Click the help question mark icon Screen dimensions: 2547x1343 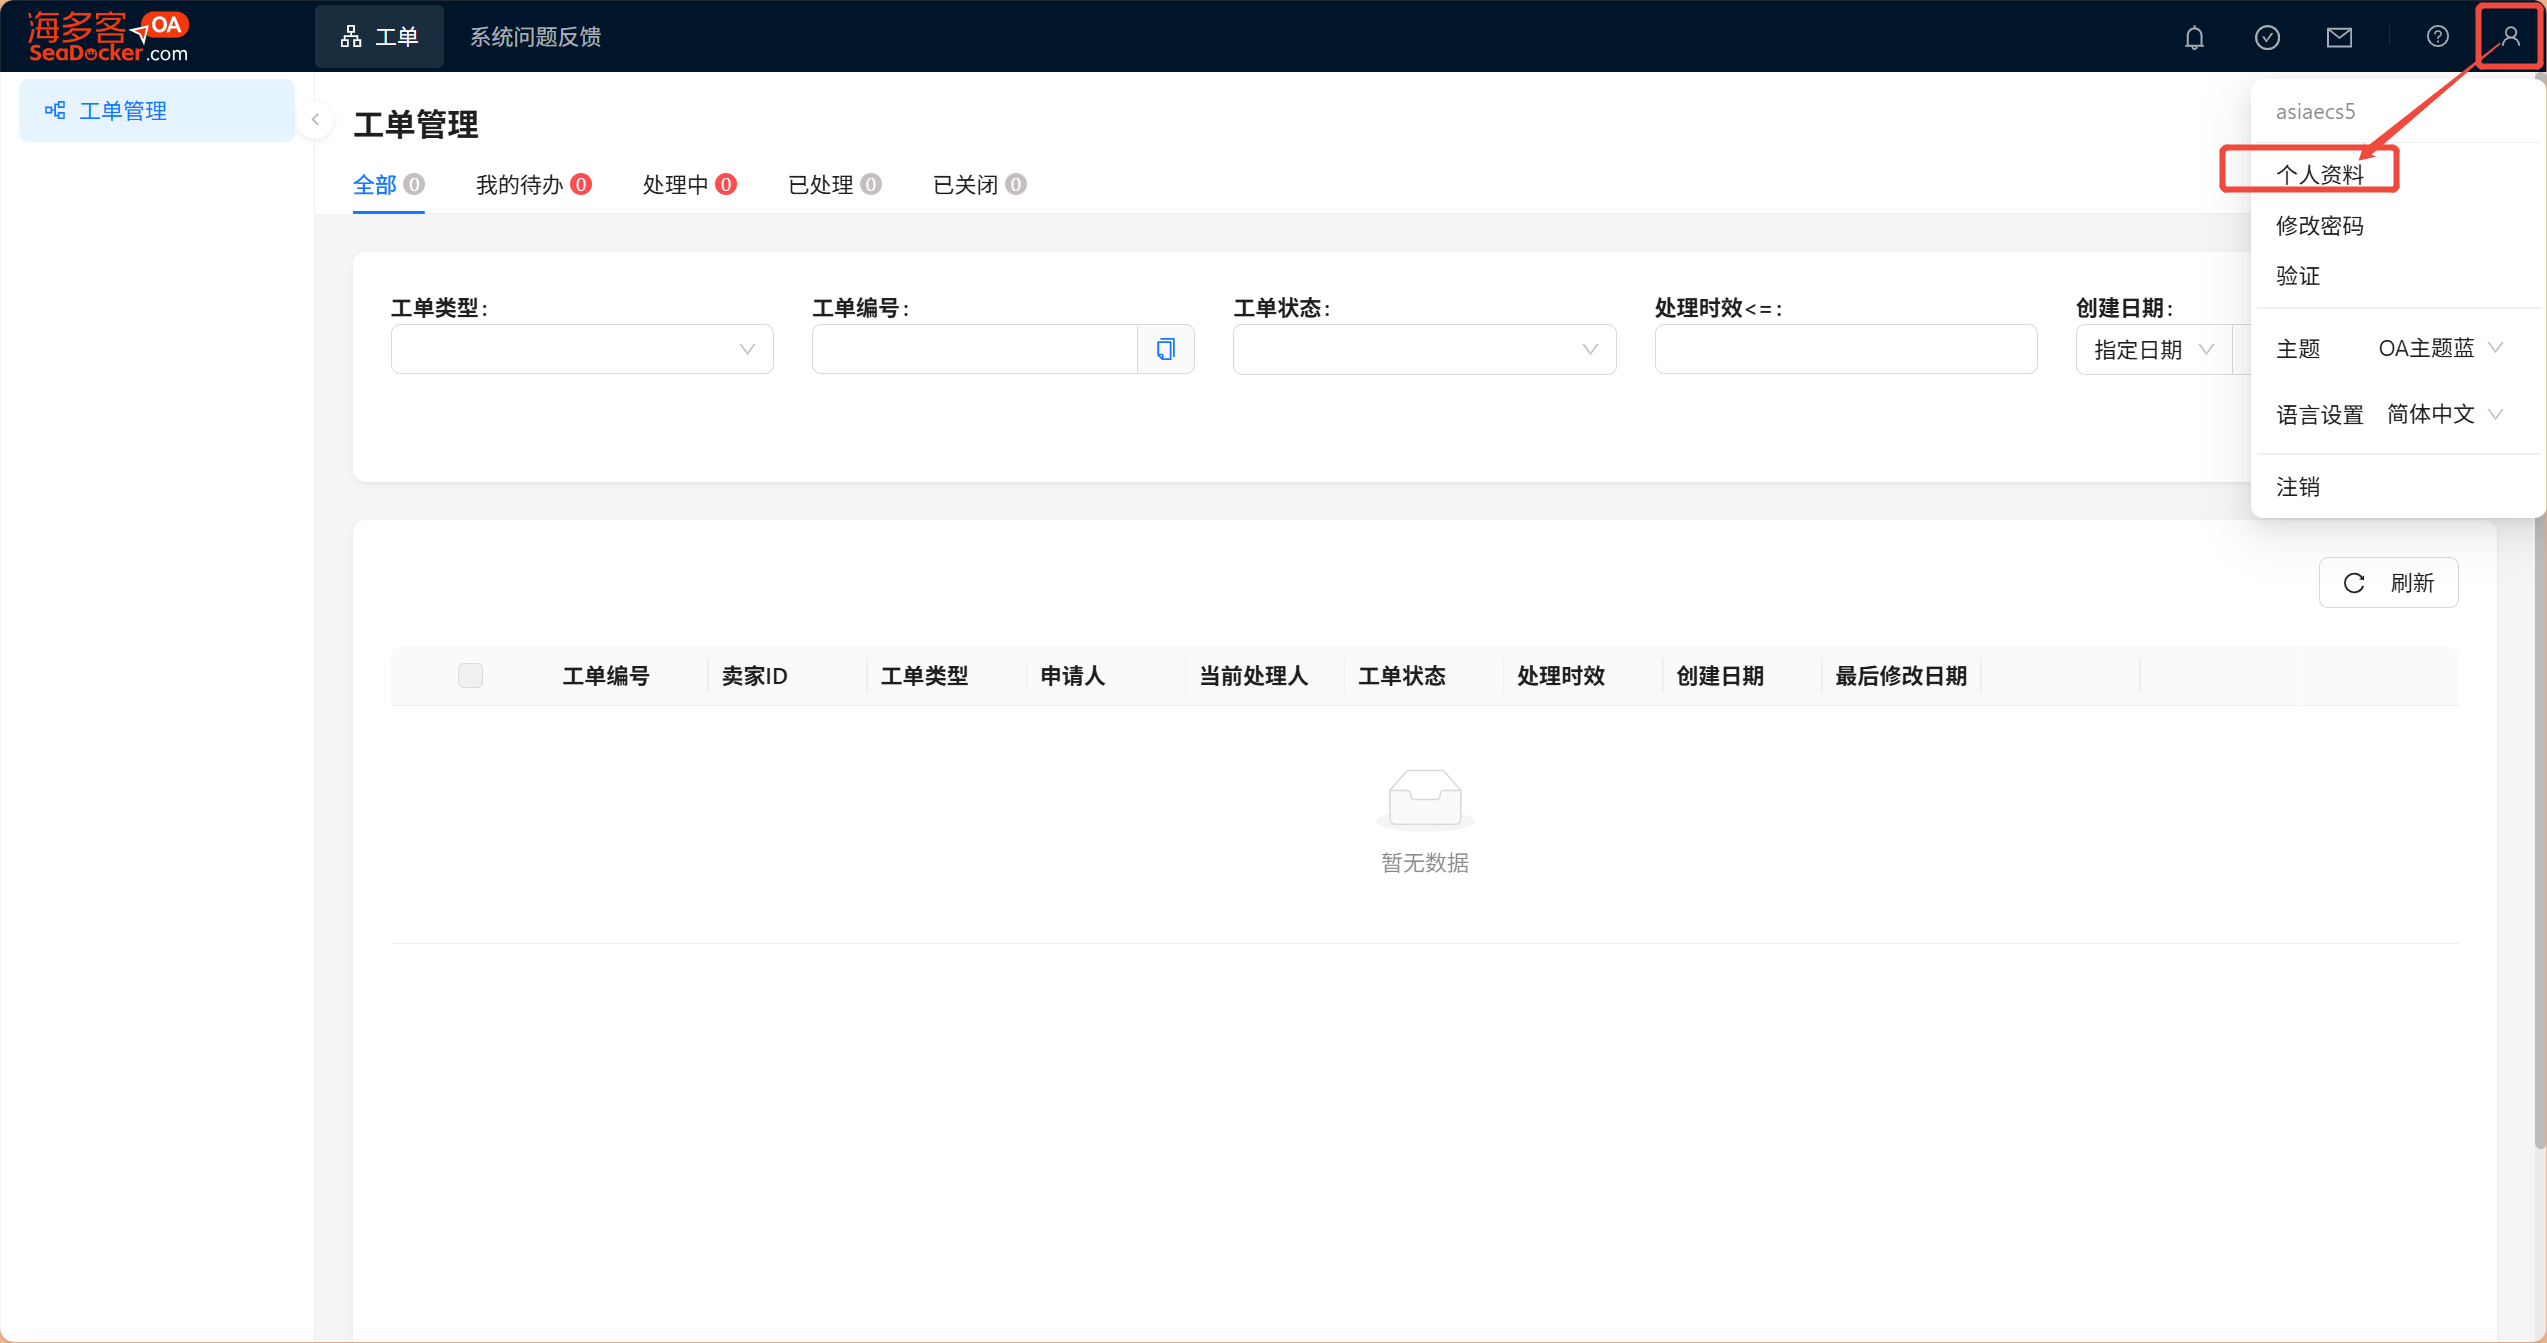click(2437, 37)
